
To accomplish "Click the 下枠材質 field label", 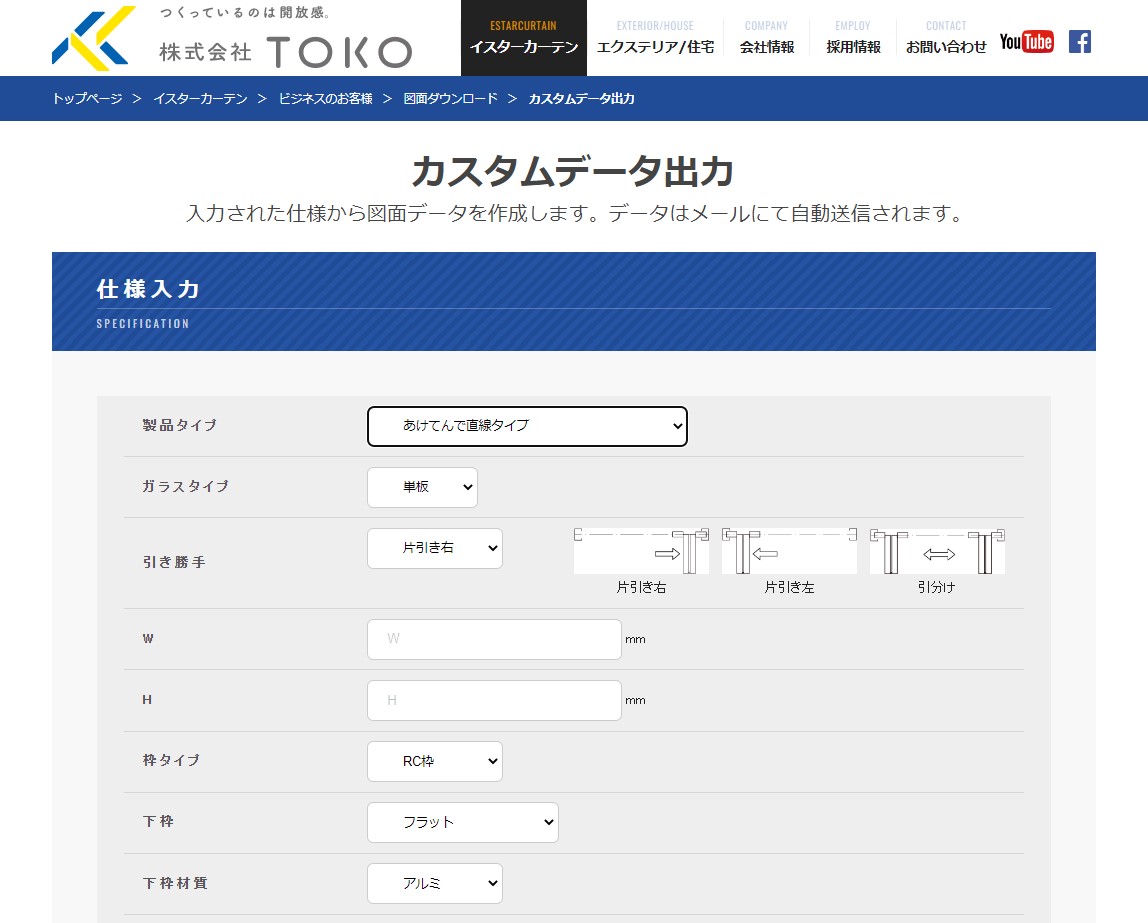I will point(175,883).
